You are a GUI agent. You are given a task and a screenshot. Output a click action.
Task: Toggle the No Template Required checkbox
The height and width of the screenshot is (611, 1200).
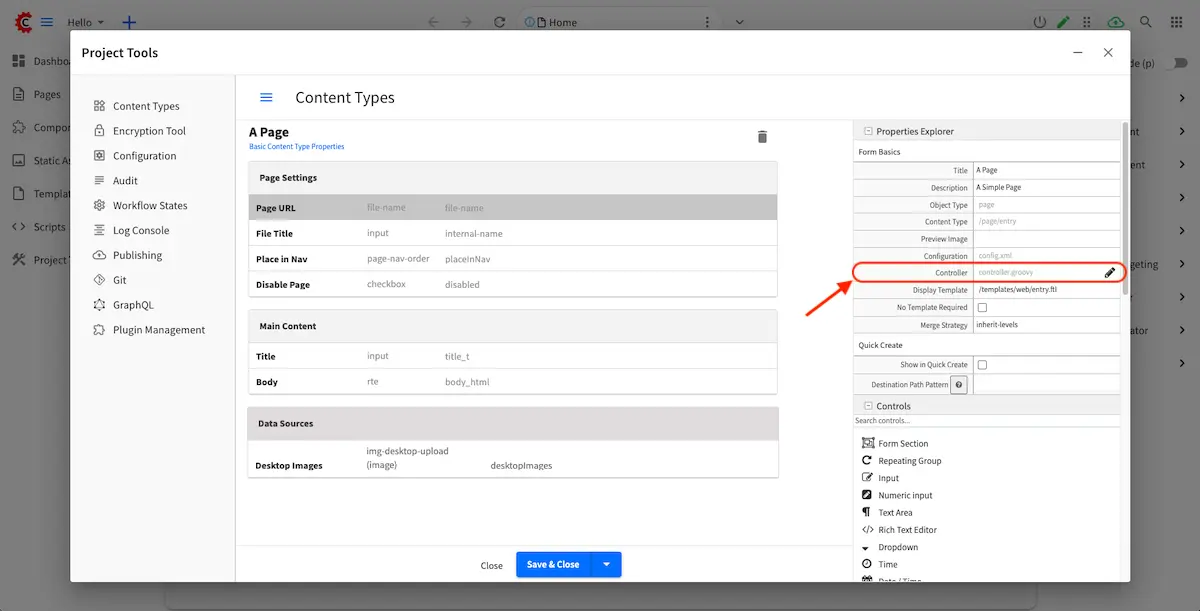click(x=982, y=308)
